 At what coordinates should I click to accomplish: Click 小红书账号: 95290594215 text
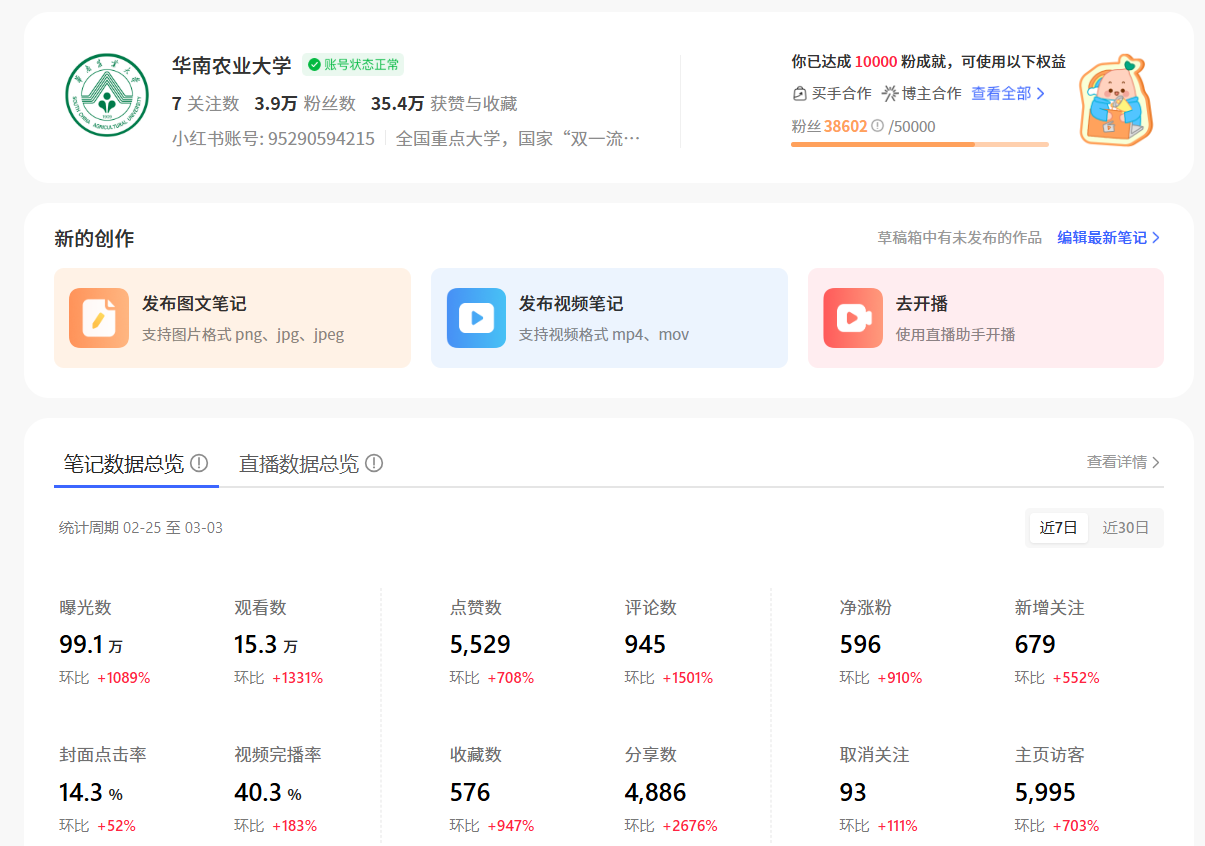coord(273,139)
